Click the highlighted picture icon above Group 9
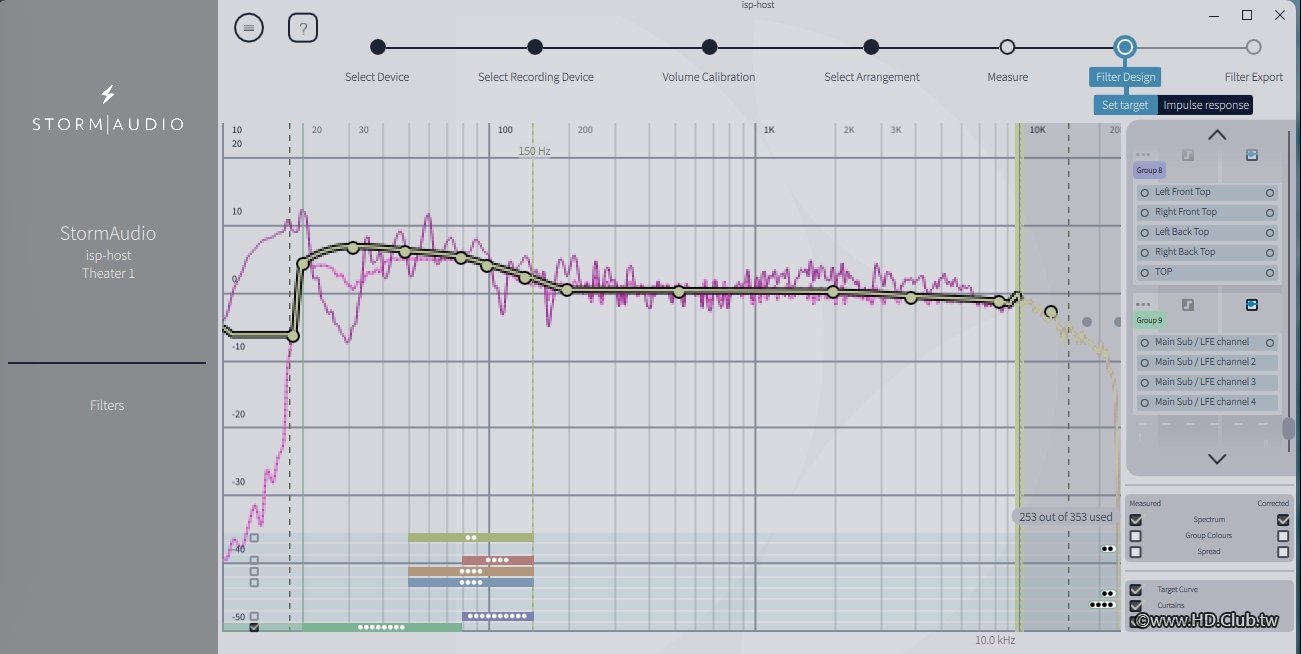The width and height of the screenshot is (1301, 654). (1251, 305)
